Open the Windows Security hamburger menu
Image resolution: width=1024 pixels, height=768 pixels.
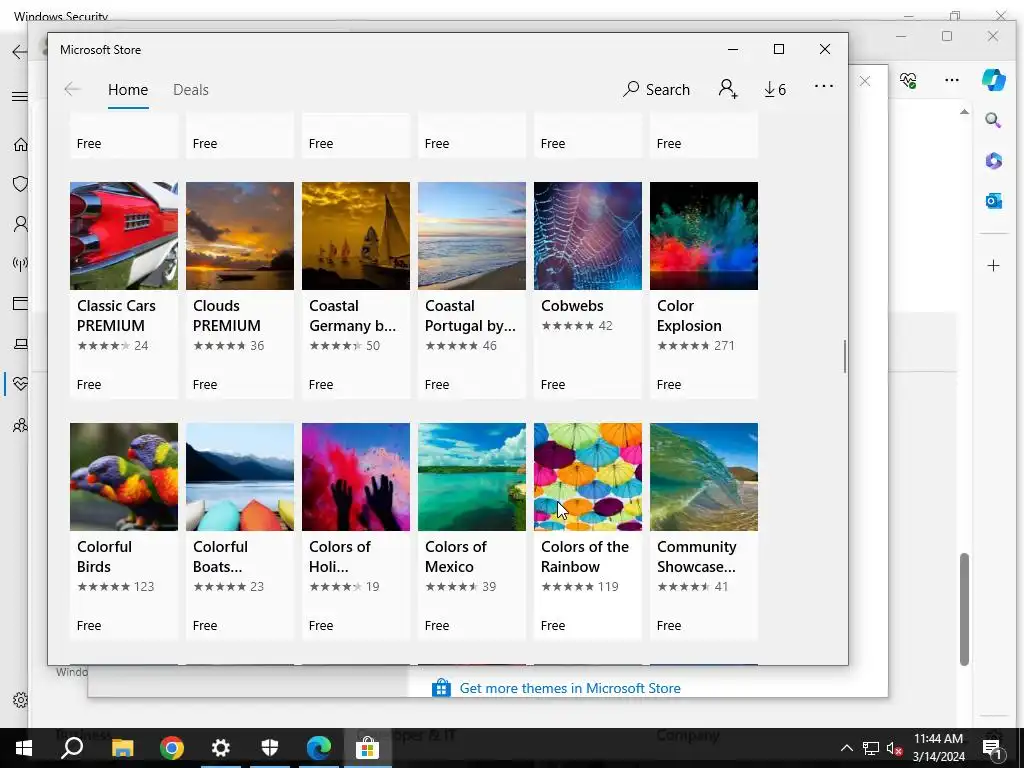pyautogui.click(x=20, y=97)
